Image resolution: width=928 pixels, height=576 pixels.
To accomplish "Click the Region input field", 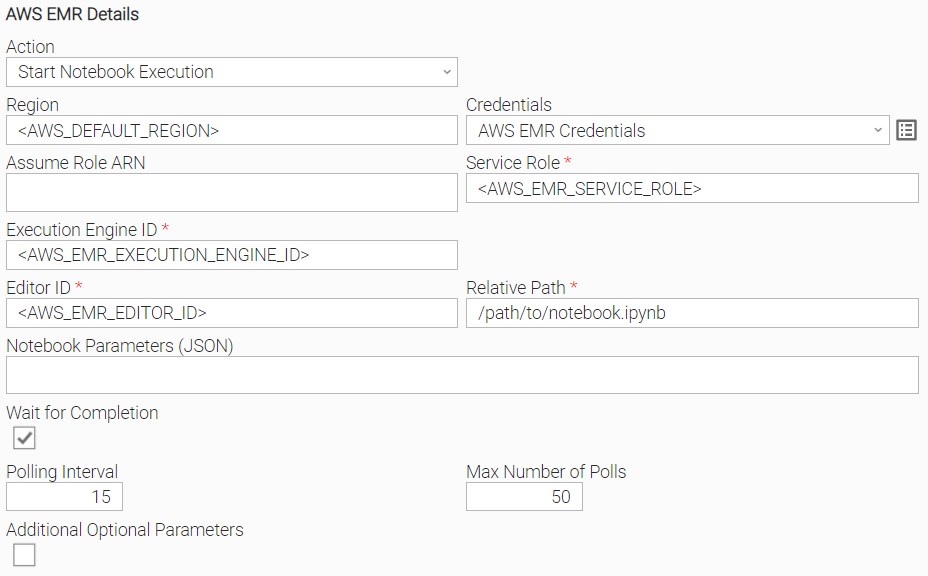I will coord(232,130).
